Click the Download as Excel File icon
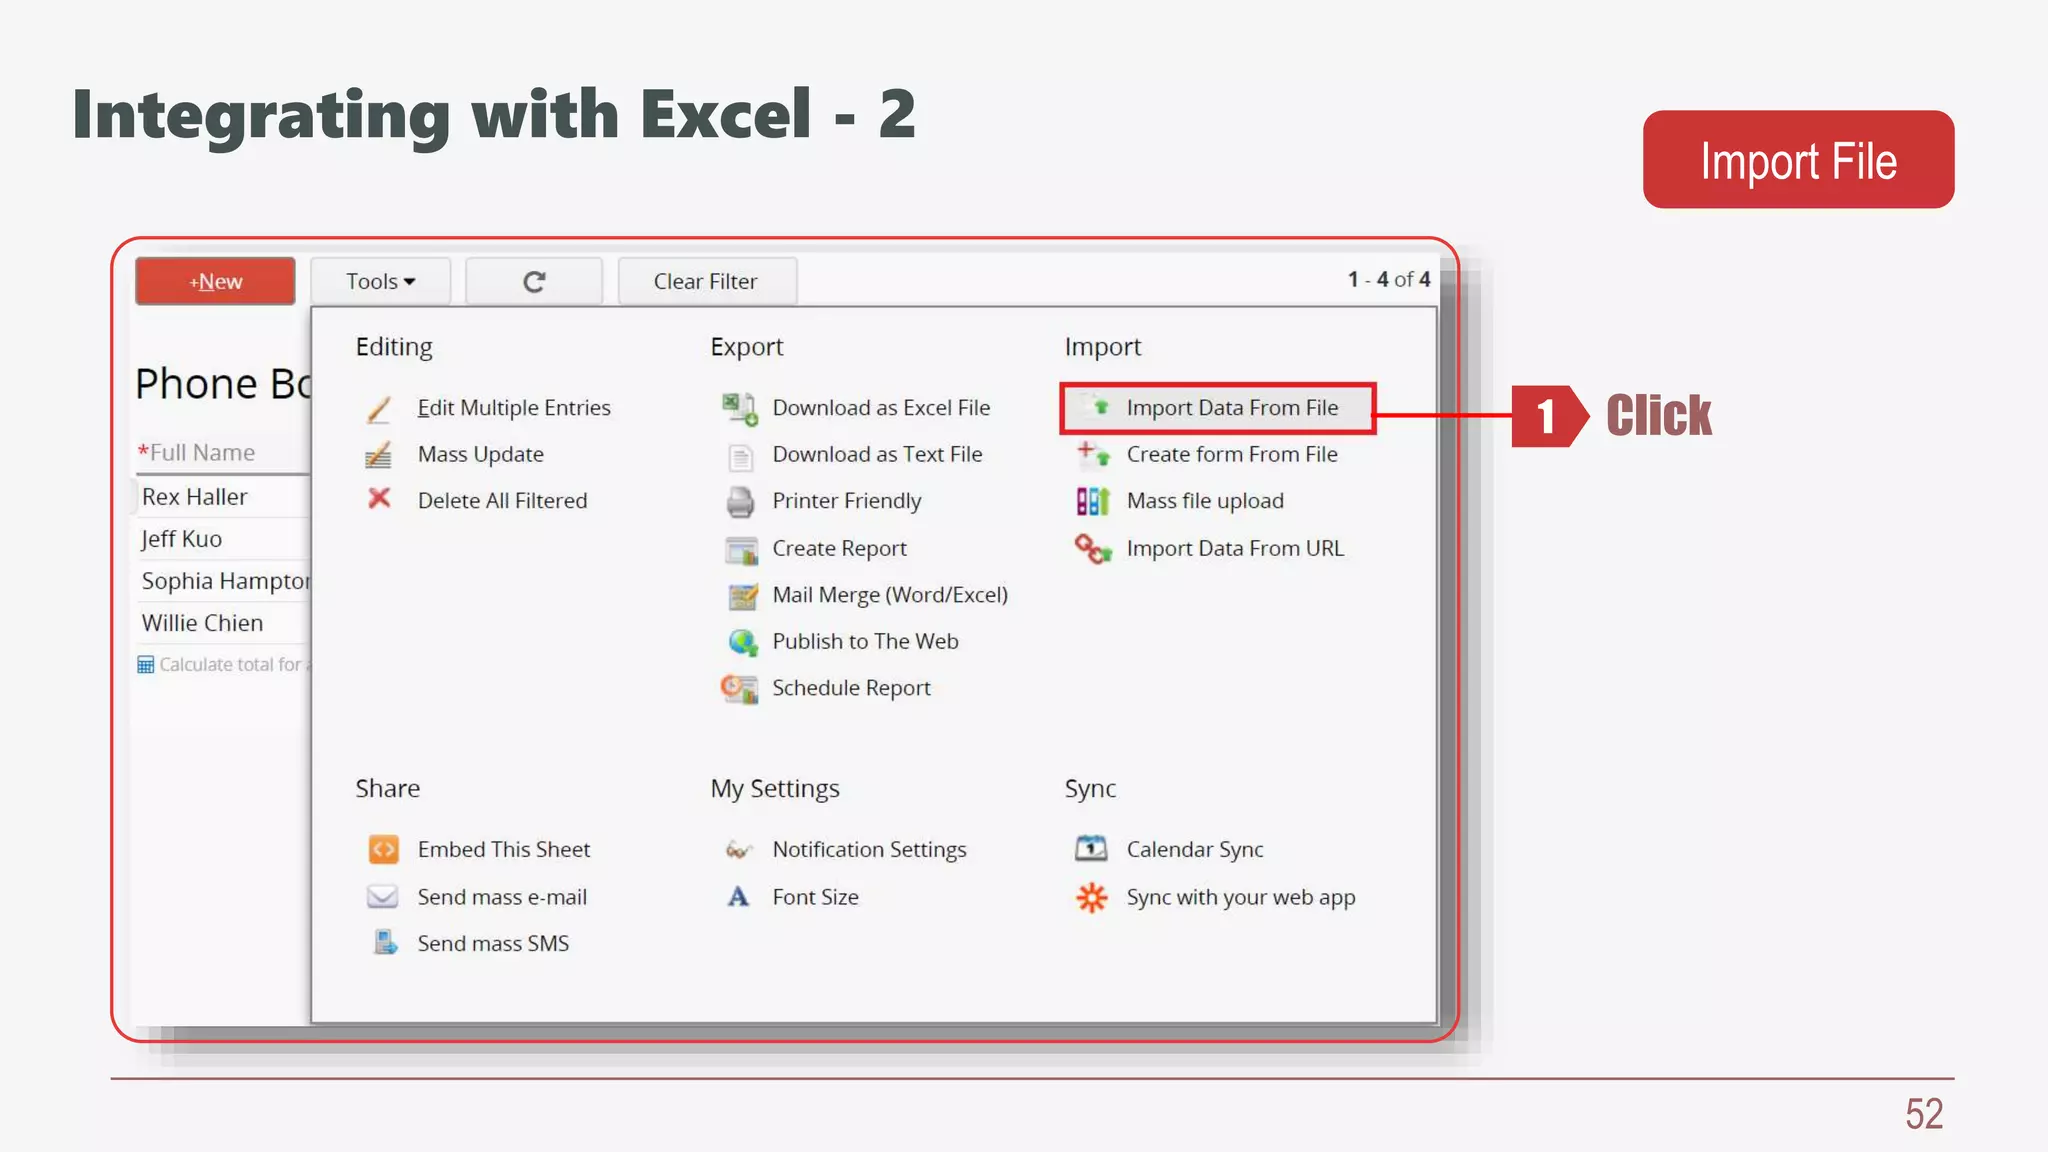 740,408
